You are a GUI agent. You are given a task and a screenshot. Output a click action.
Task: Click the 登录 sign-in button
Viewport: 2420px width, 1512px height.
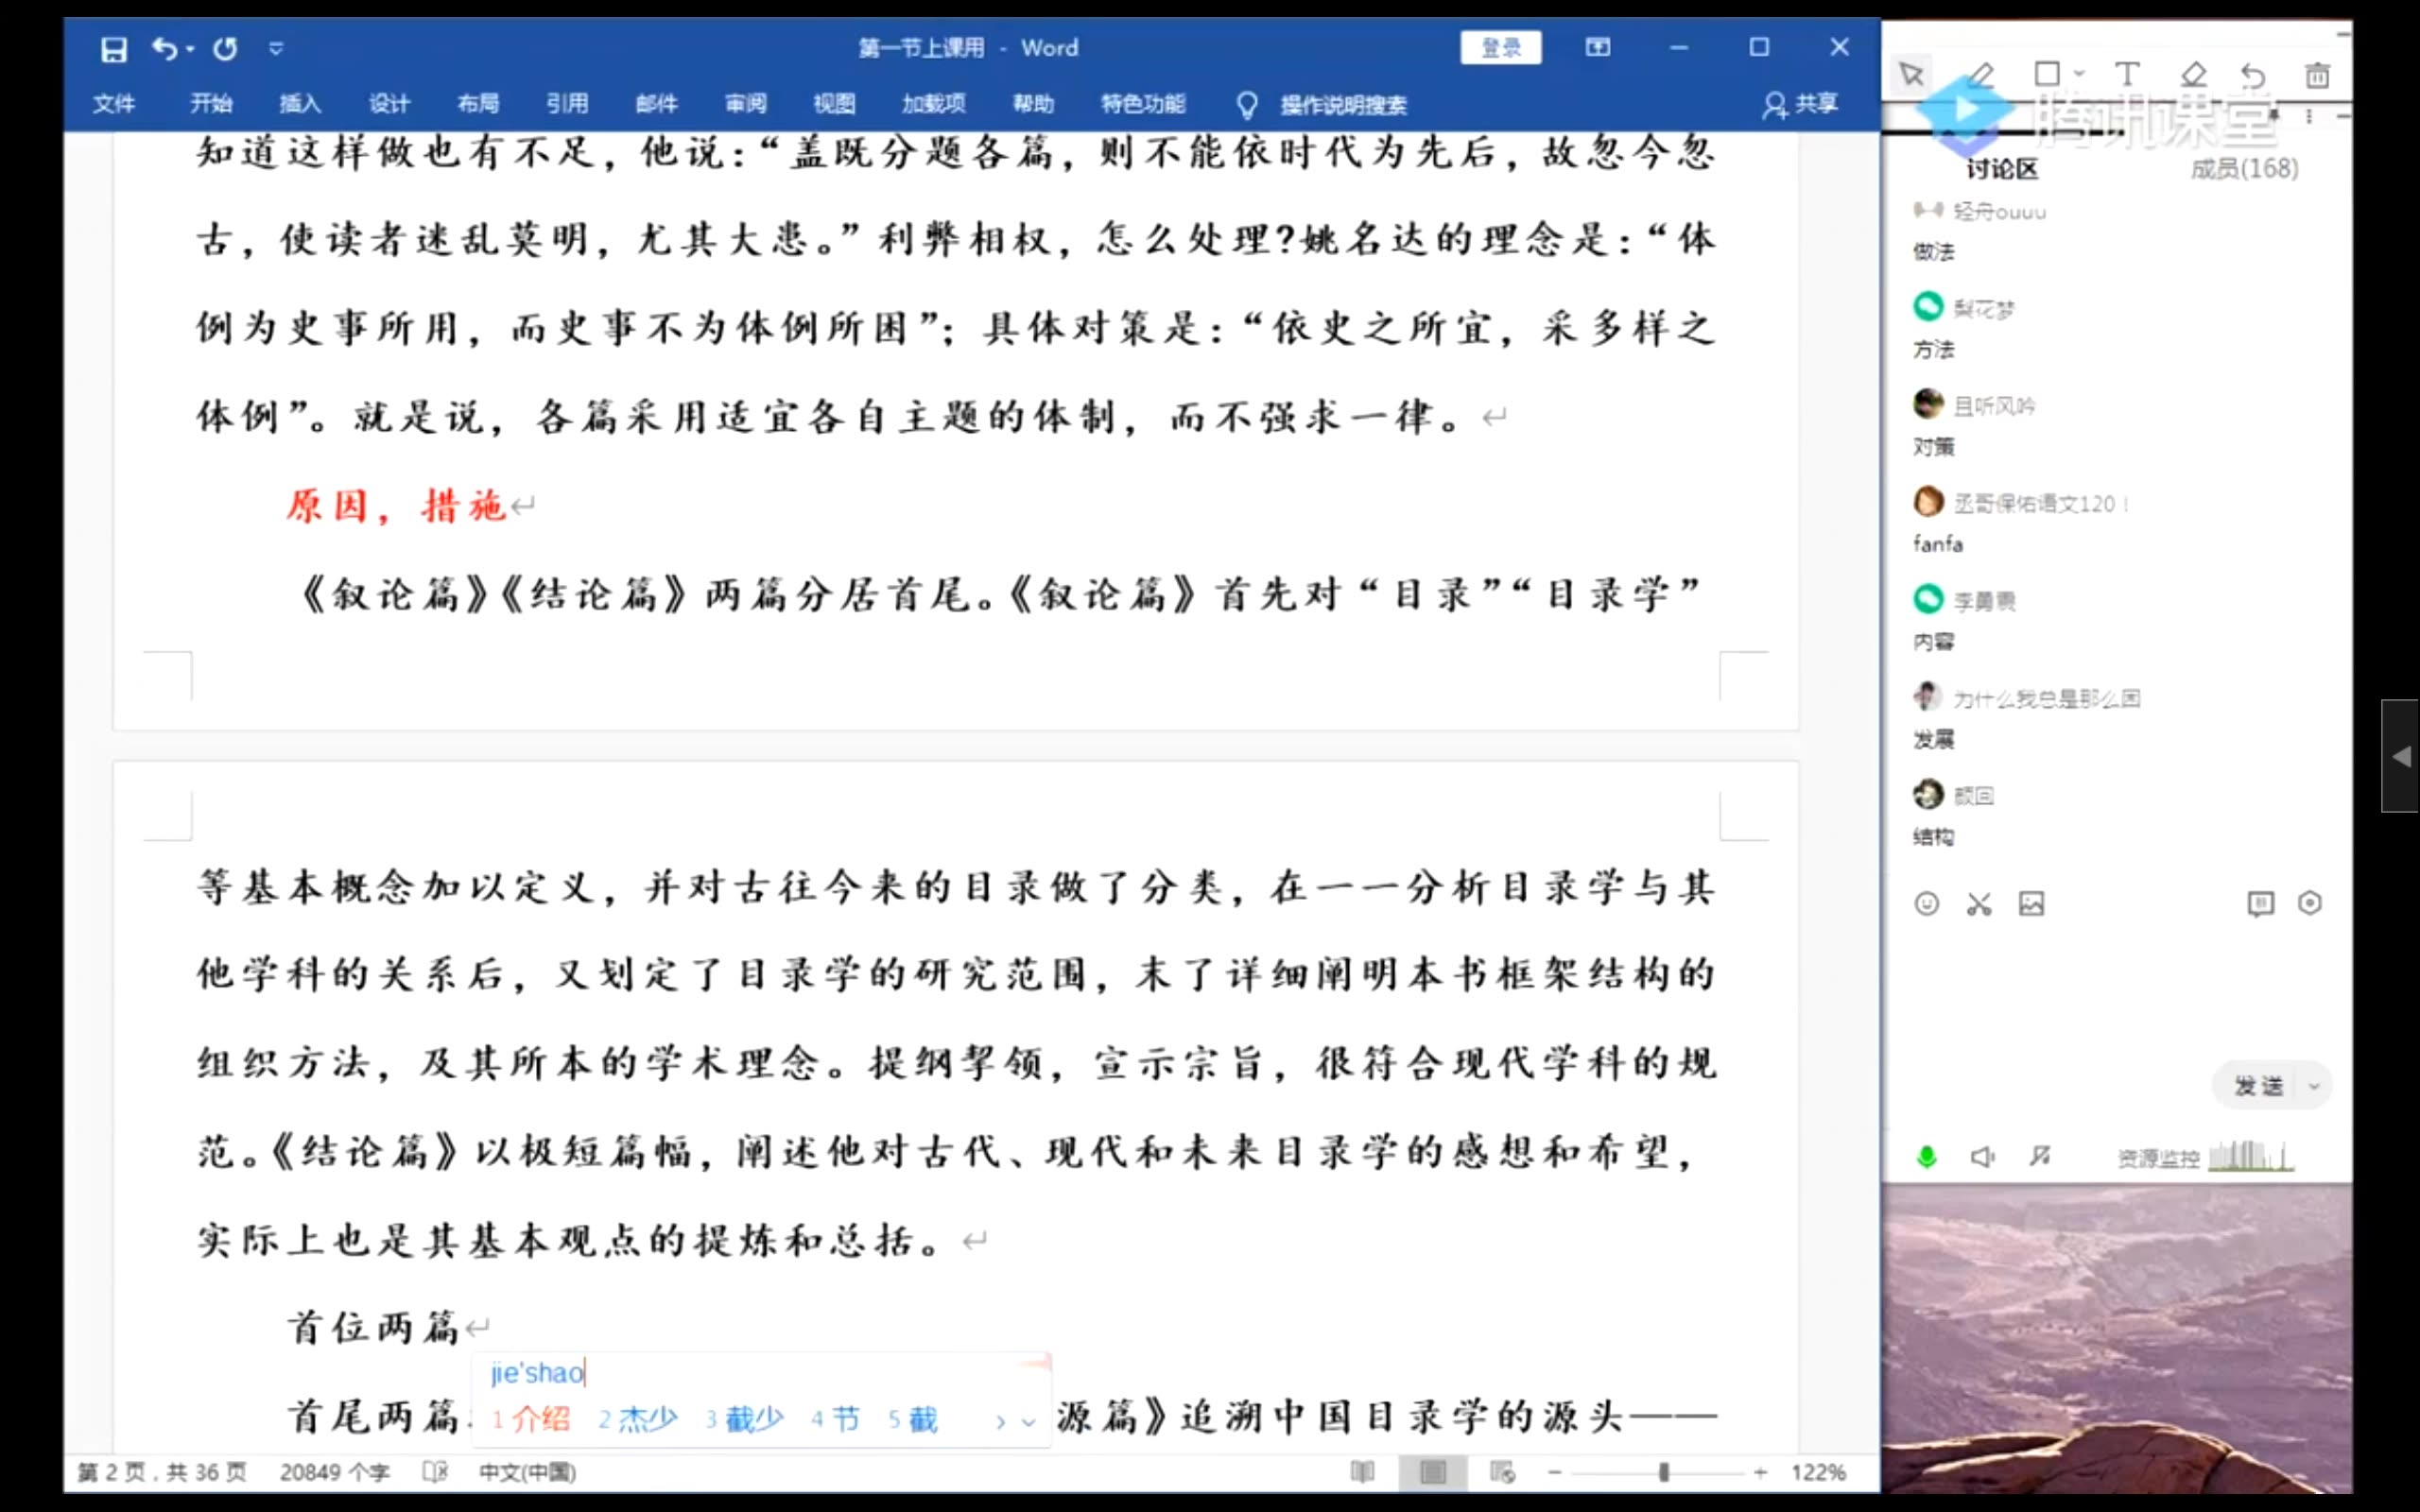[1500, 47]
